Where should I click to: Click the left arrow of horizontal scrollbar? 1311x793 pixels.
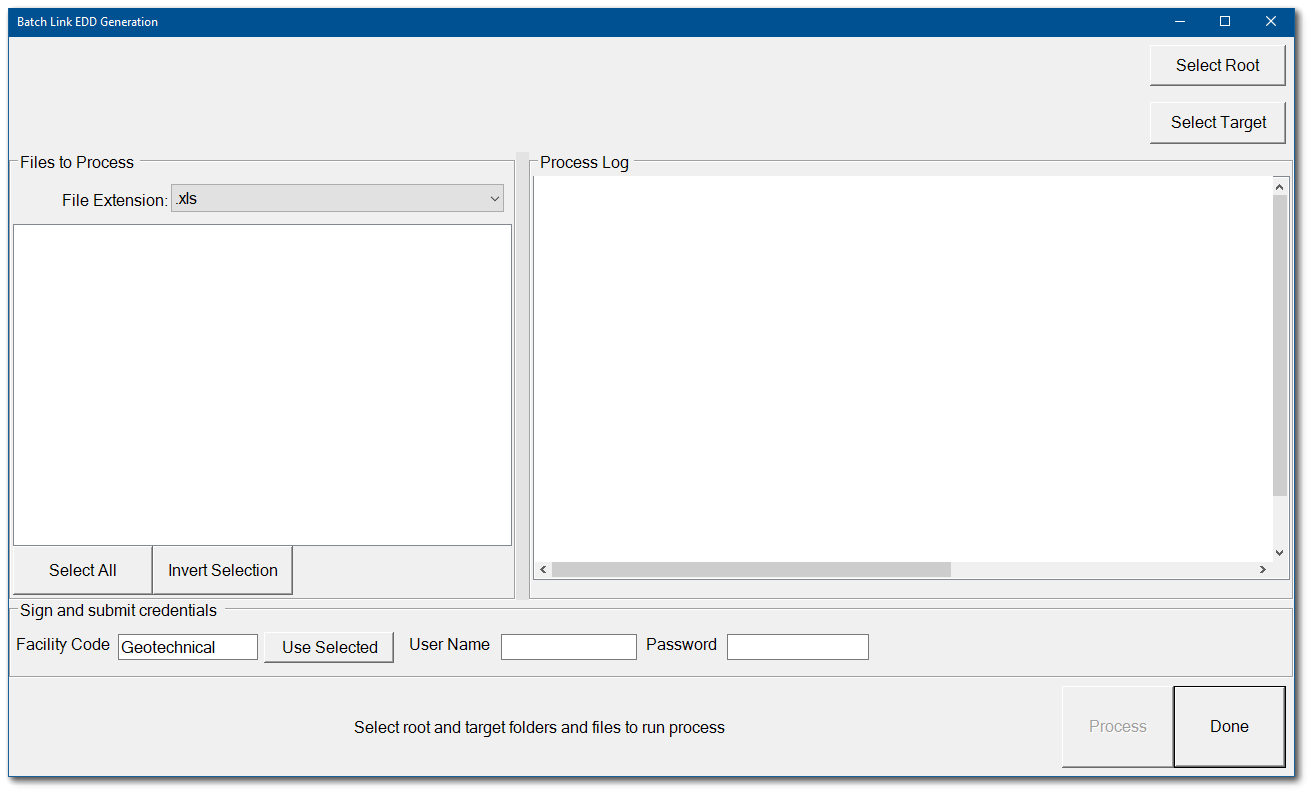pos(543,569)
